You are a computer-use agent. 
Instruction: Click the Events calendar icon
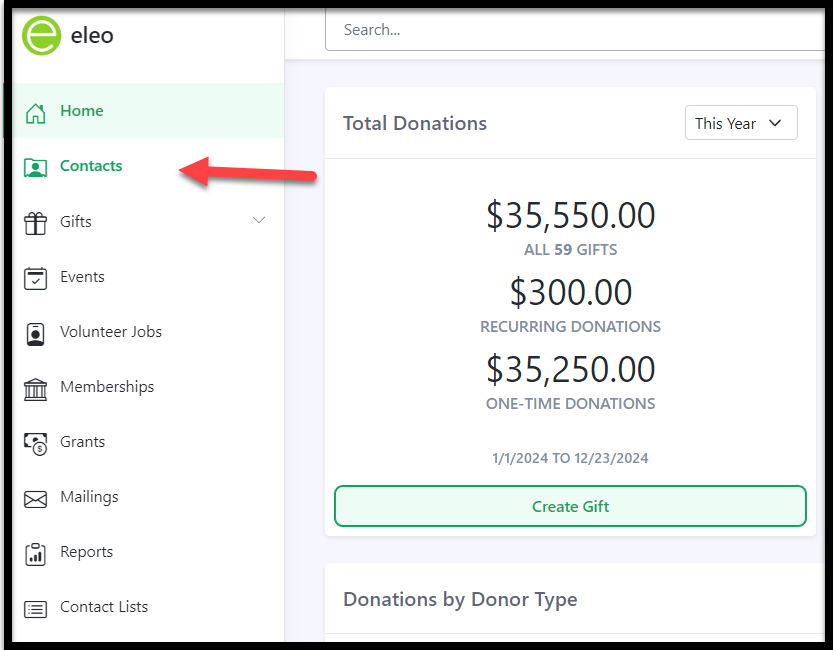point(36,278)
